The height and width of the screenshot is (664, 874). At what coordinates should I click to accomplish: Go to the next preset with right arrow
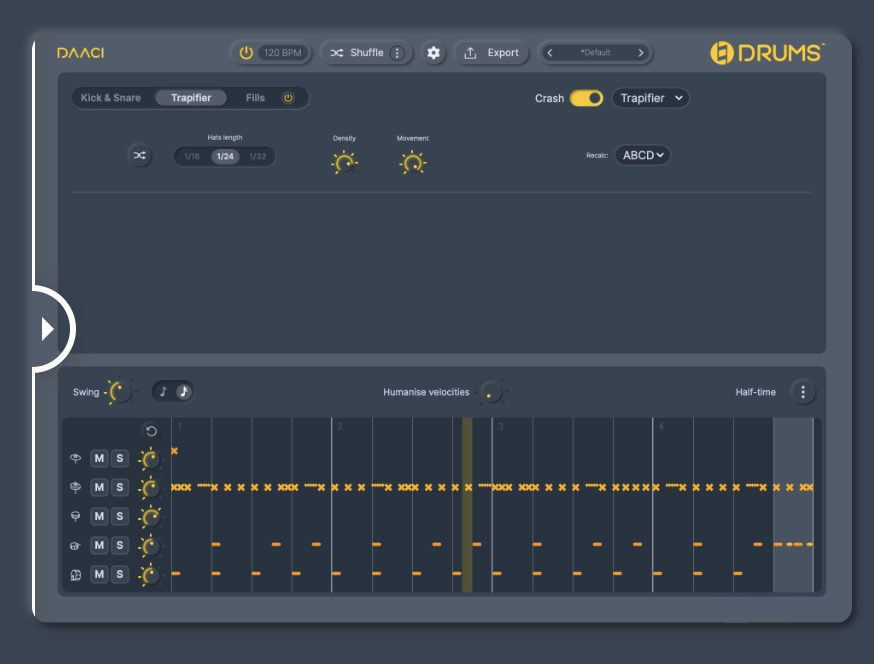(640, 53)
